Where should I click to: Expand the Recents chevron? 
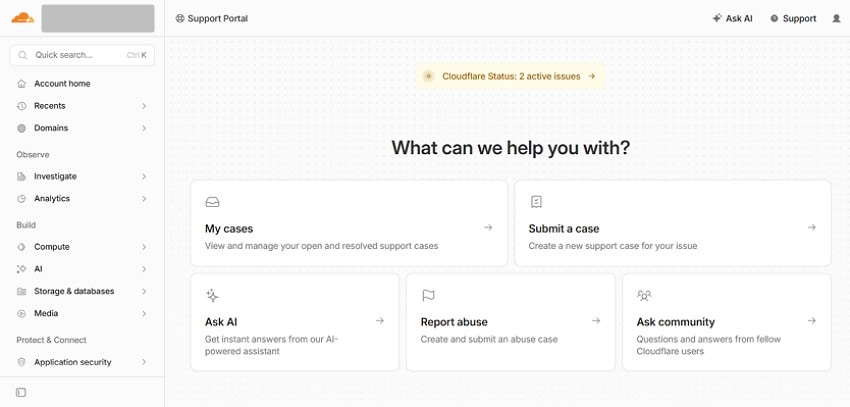(x=144, y=106)
